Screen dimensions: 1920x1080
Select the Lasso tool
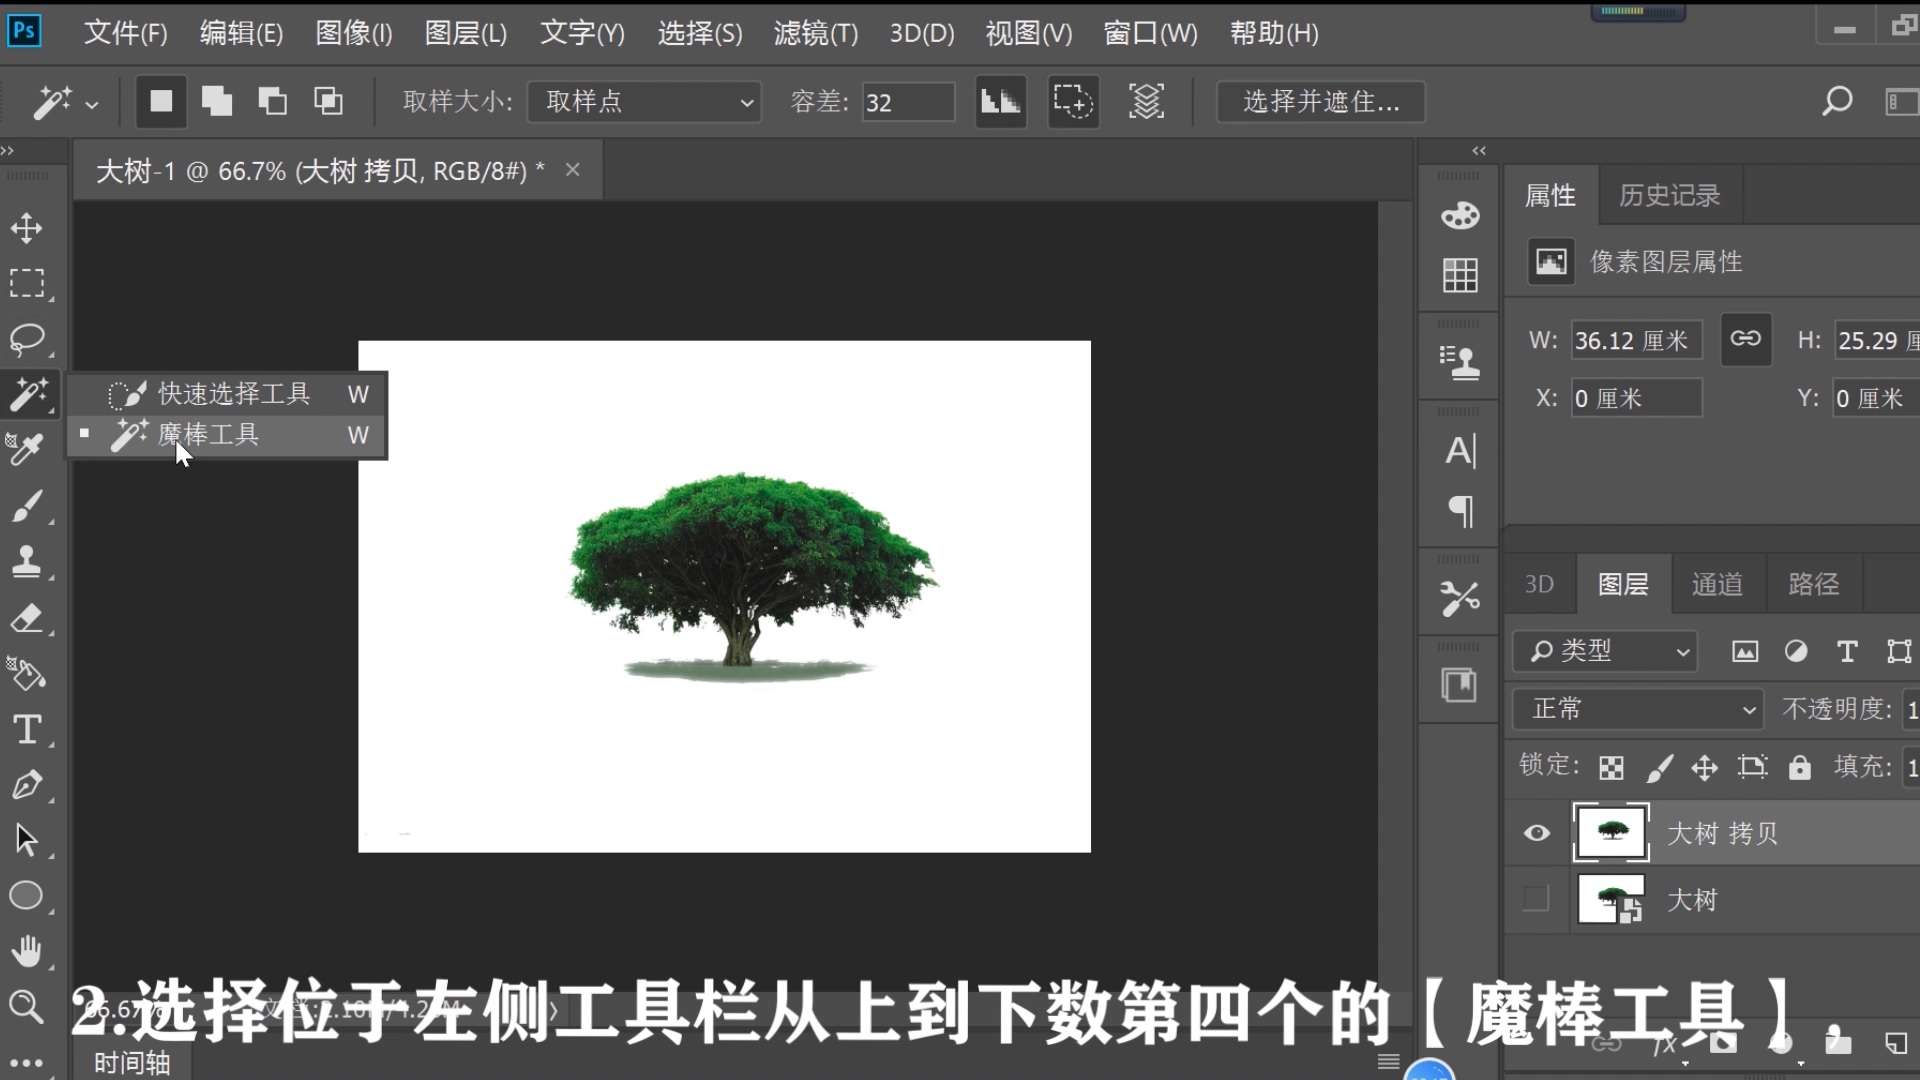[27, 340]
